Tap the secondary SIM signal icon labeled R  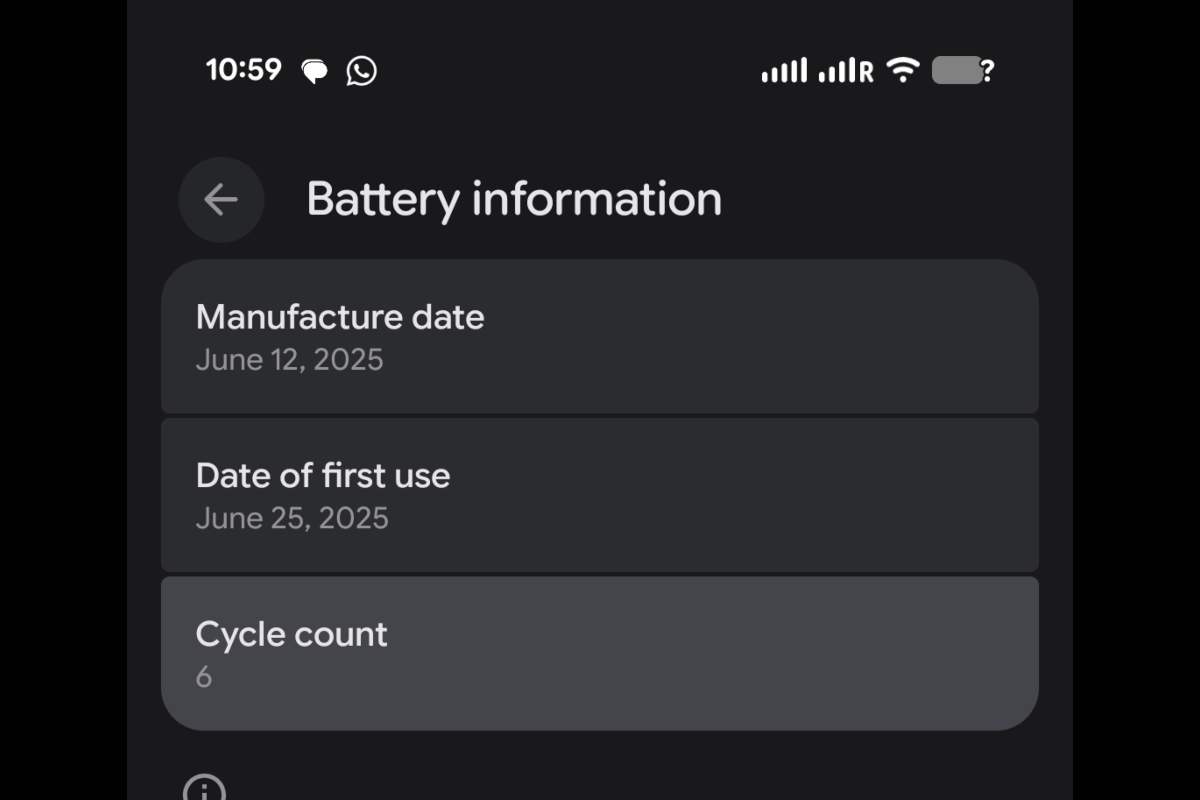pyautogui.click(x=845, y=70)
